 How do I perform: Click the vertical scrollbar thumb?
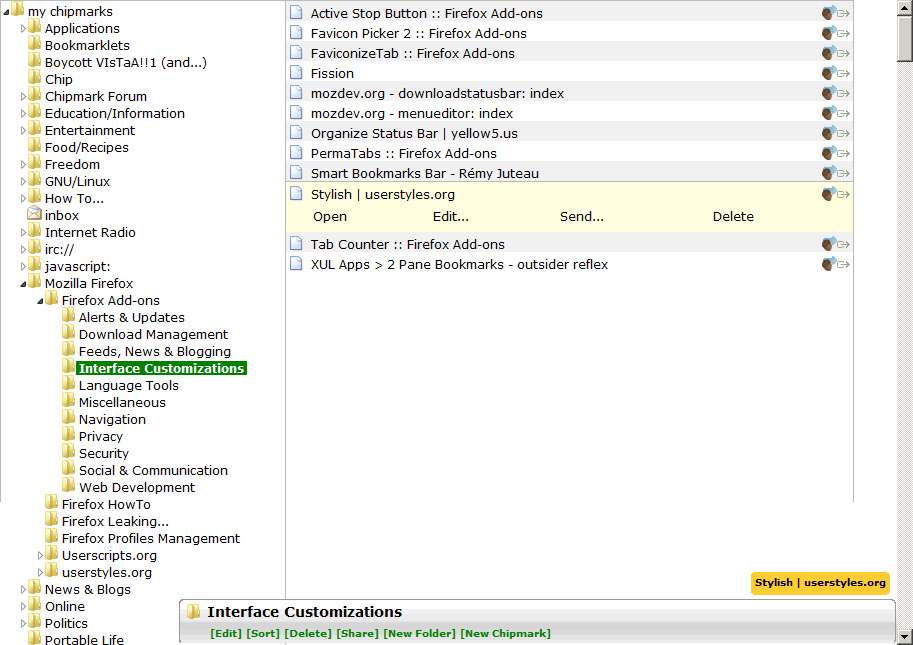[x=905, y=38]
